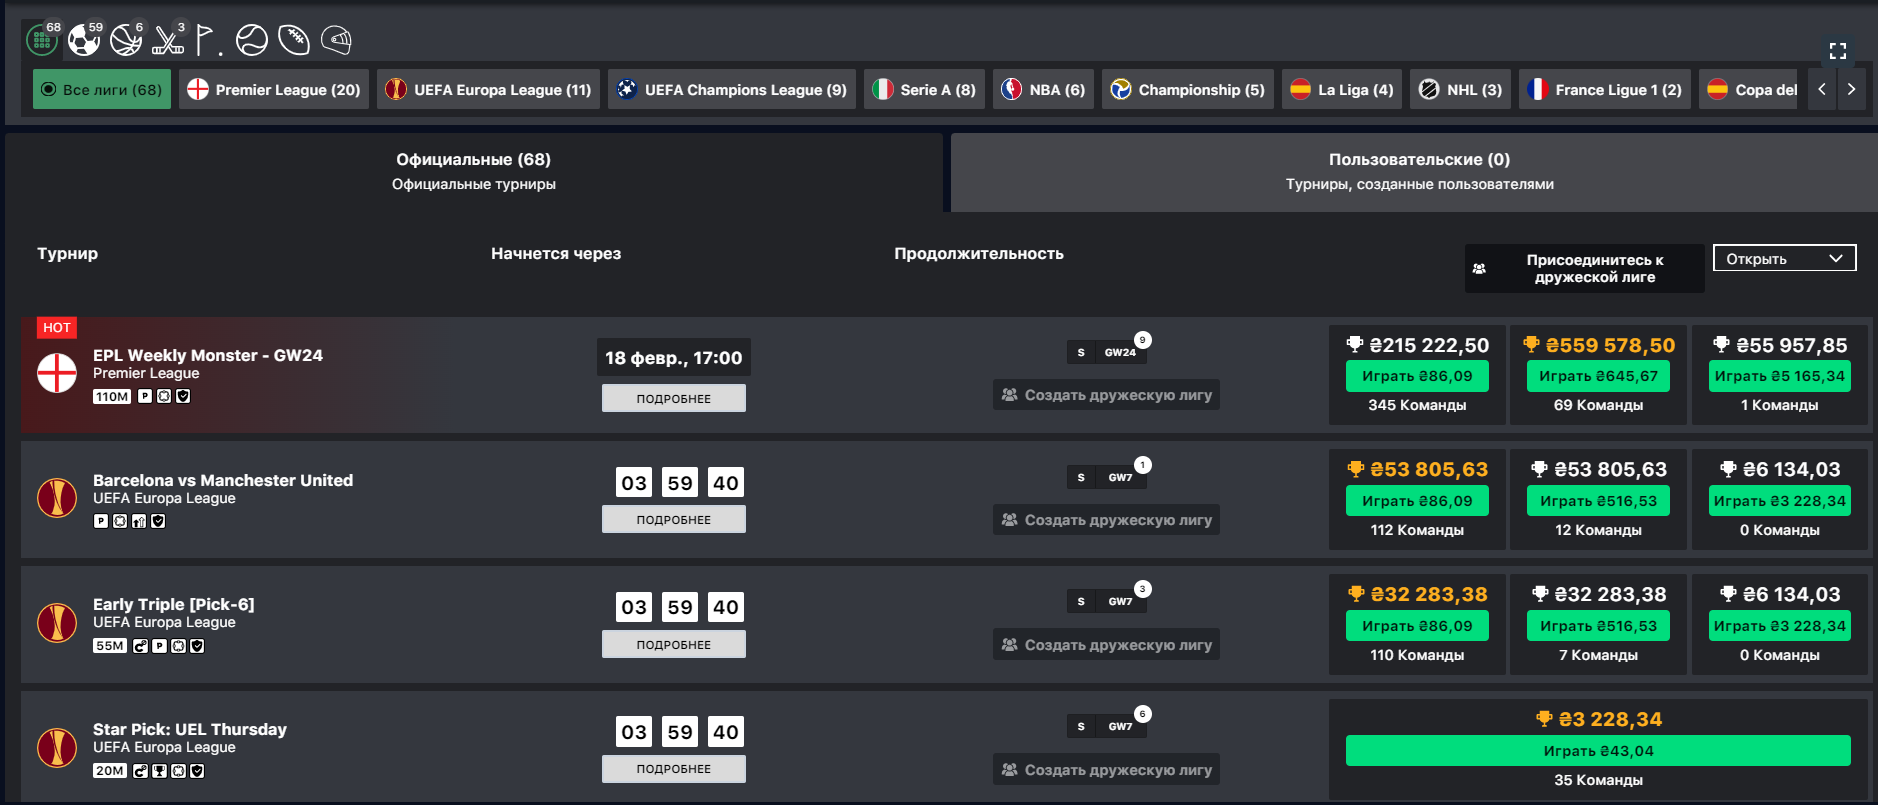Click Europa League logo of Star Pick row
Image resolution: width=1878 pixels, height=805 pixels.
tap(57, 748)
